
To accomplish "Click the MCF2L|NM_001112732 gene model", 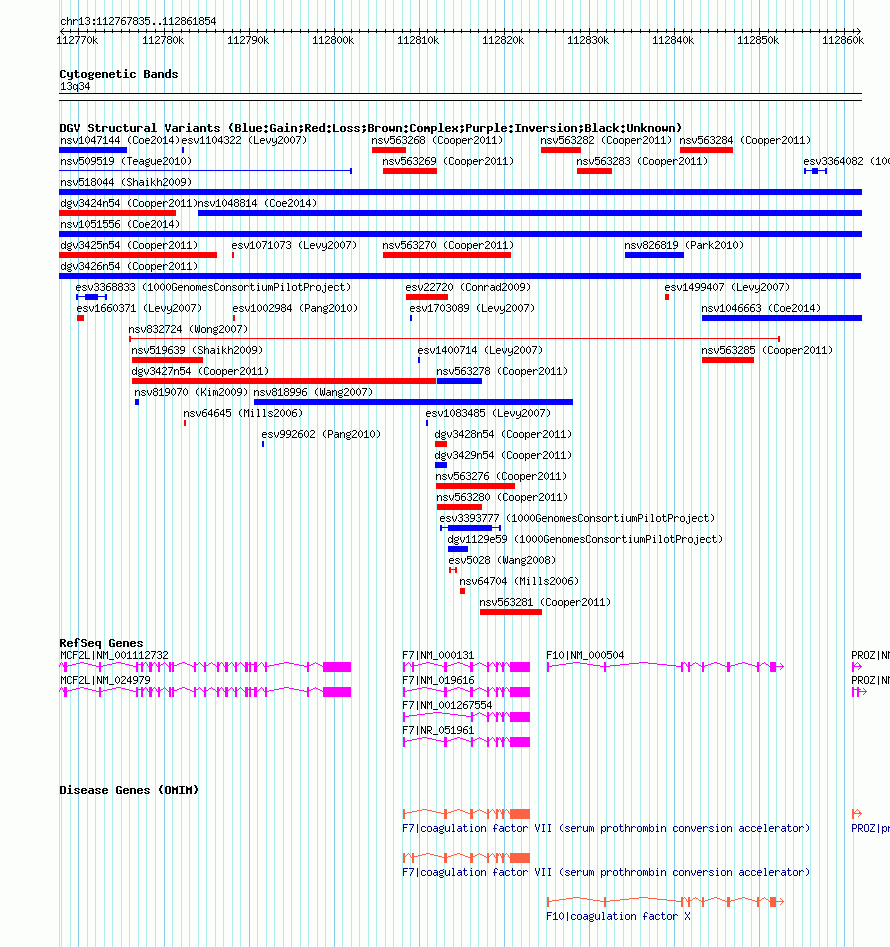I will point(205,667).
